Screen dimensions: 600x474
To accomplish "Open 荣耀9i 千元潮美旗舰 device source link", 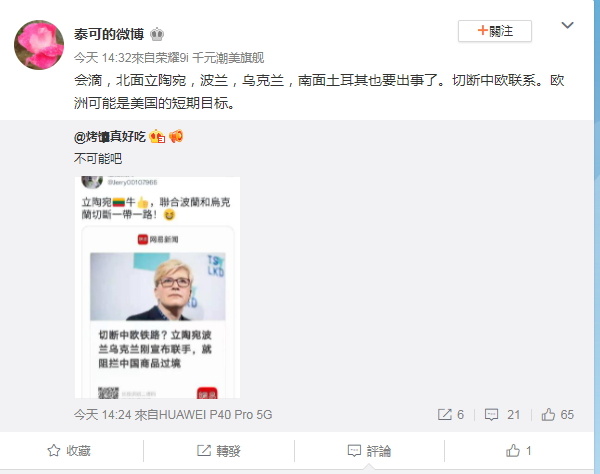I will tap(210, 58).
